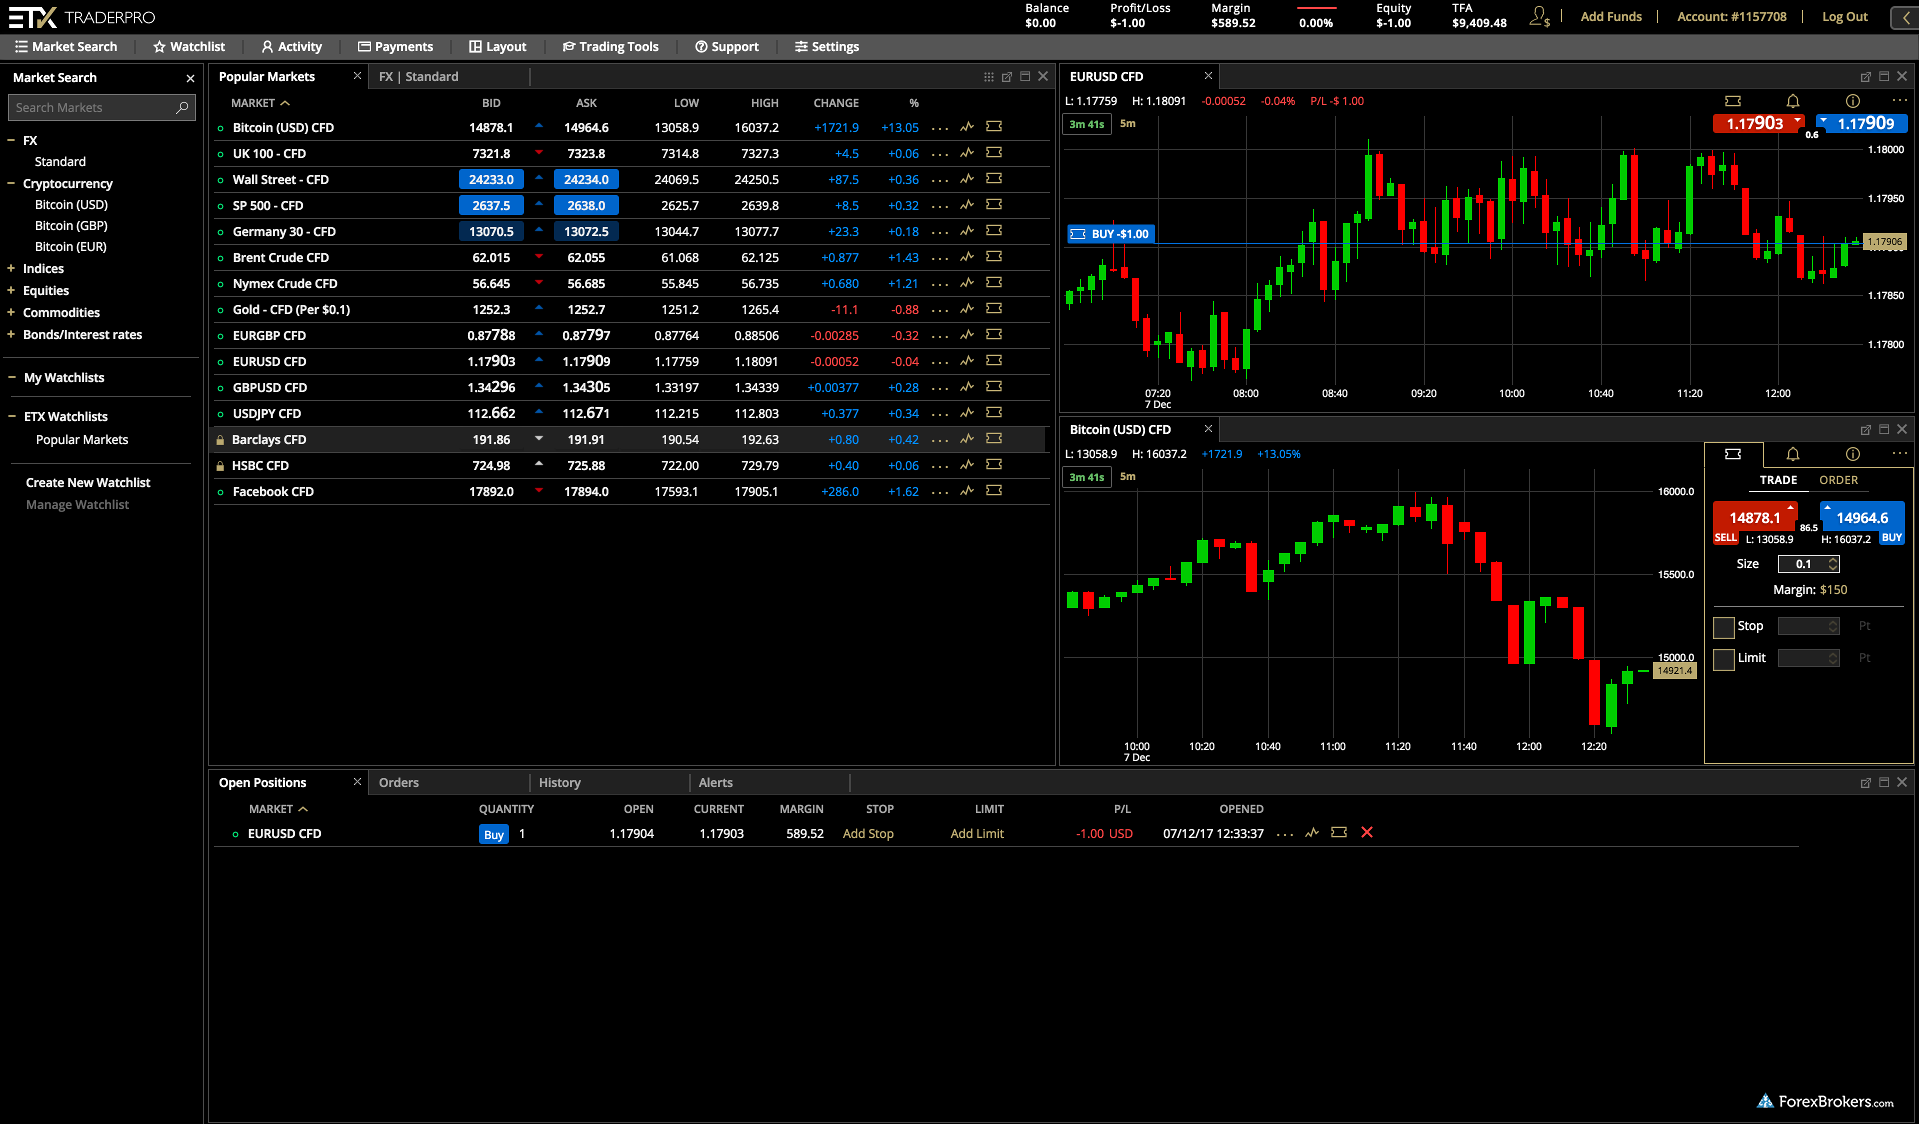
Task: Open info icon in EURUSD chart panel
Action: tap(1853, 101)
